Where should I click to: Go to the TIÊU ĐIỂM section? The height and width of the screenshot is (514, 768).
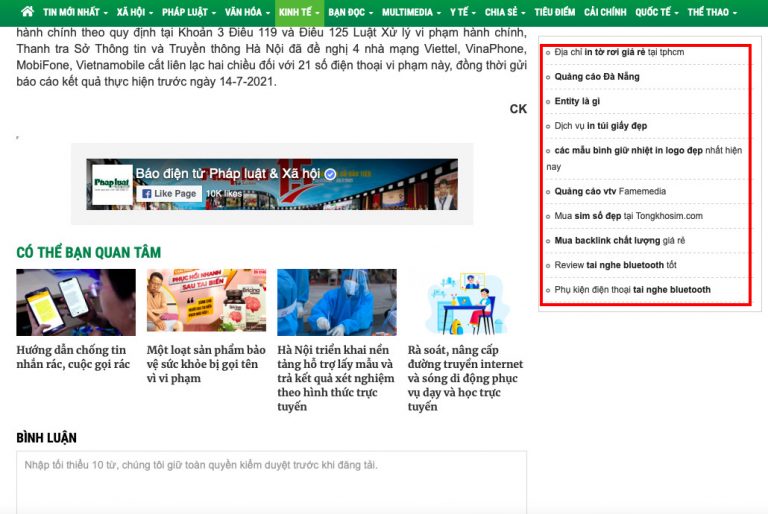pyautogui.click(x=555, y=12)
